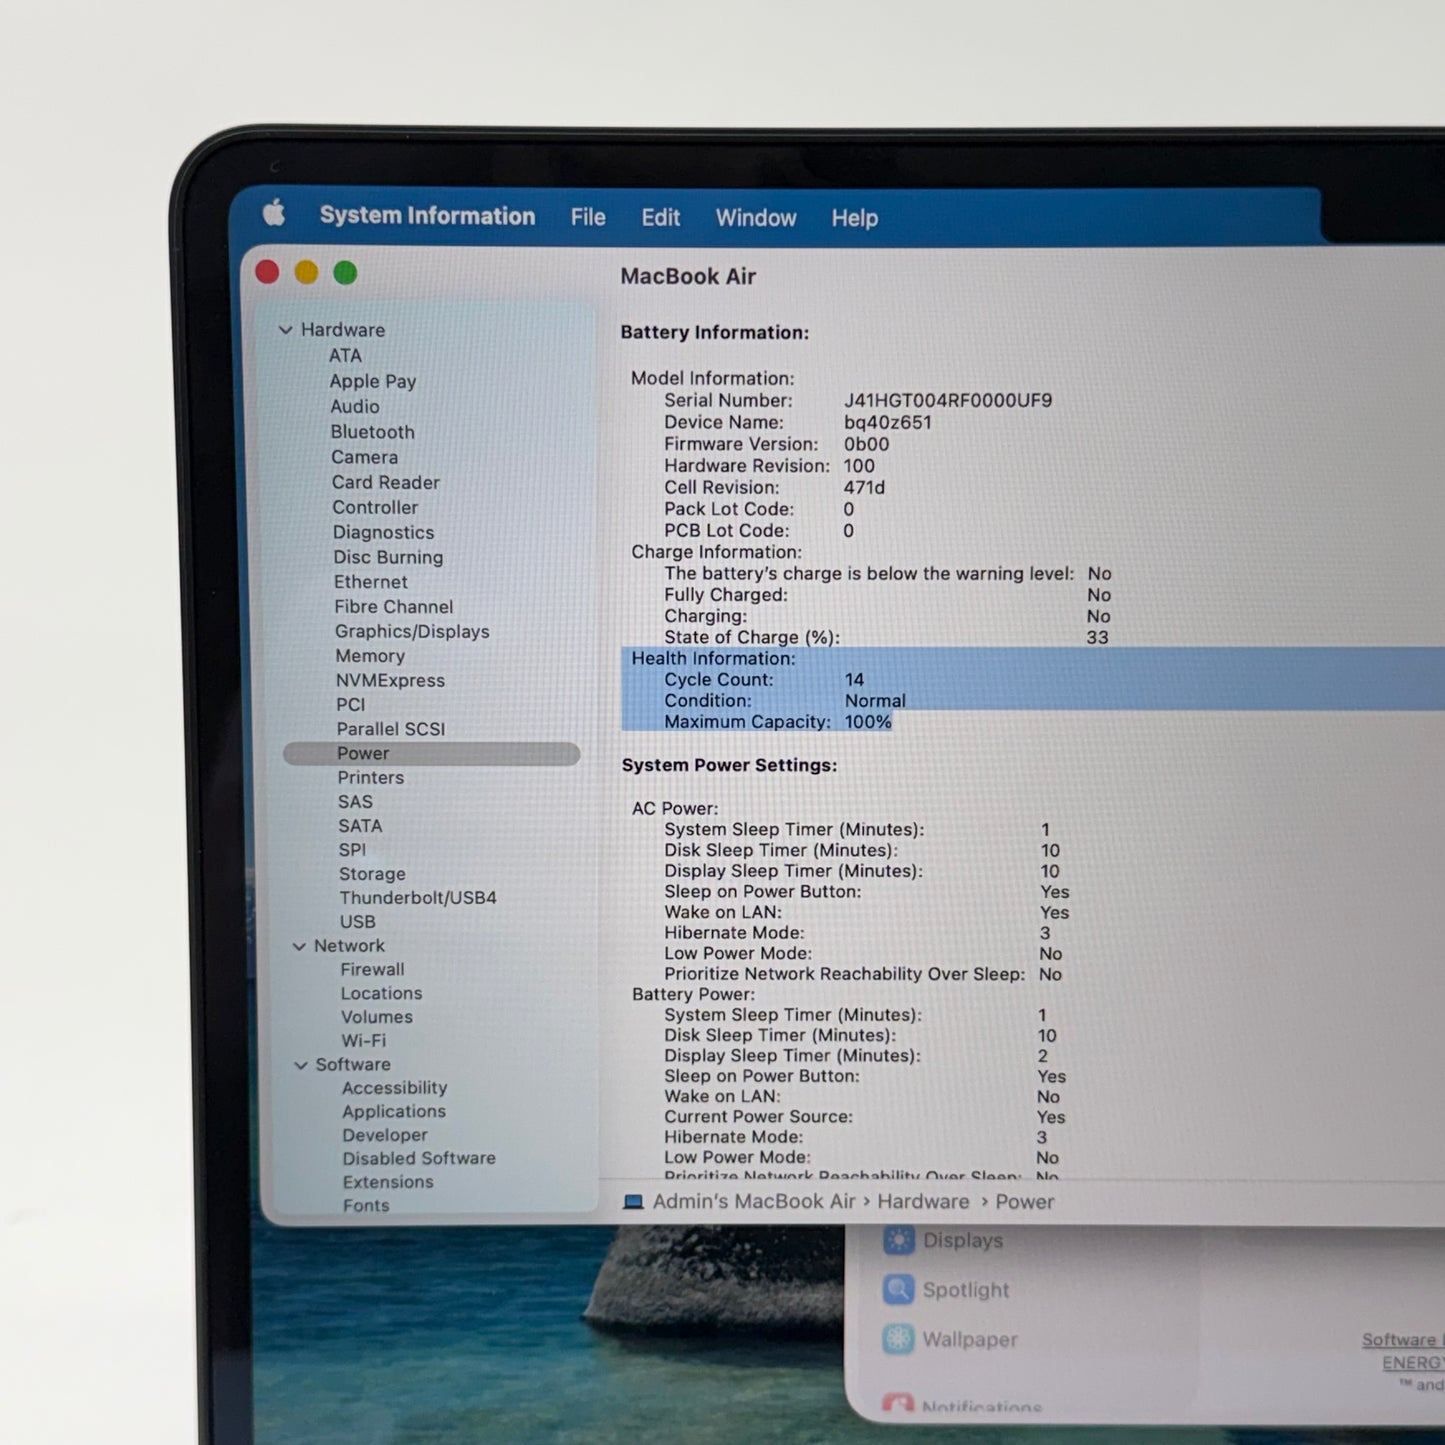The image size is (1445, 1445).
Task: Select Applications under Software
Action: 394,1111
